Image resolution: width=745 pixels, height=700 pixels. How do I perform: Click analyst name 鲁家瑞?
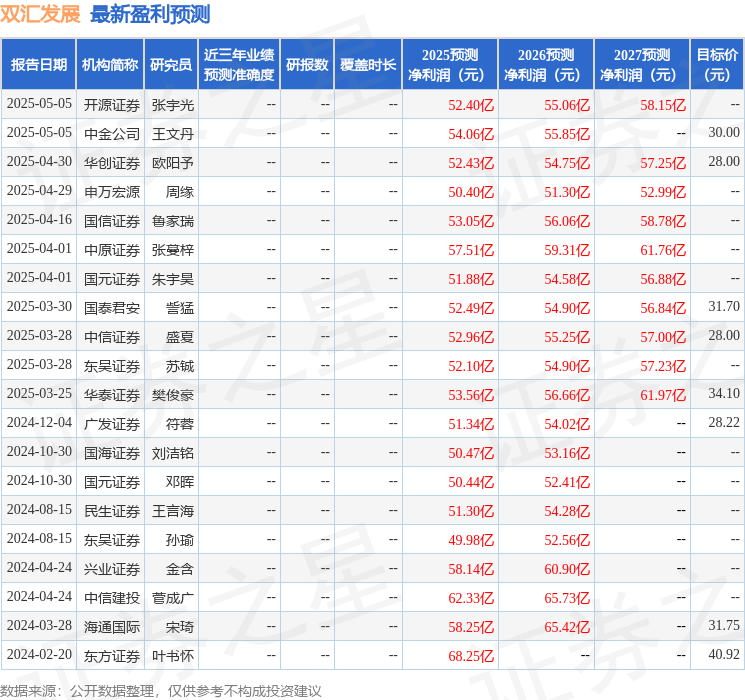click(172, 221)
